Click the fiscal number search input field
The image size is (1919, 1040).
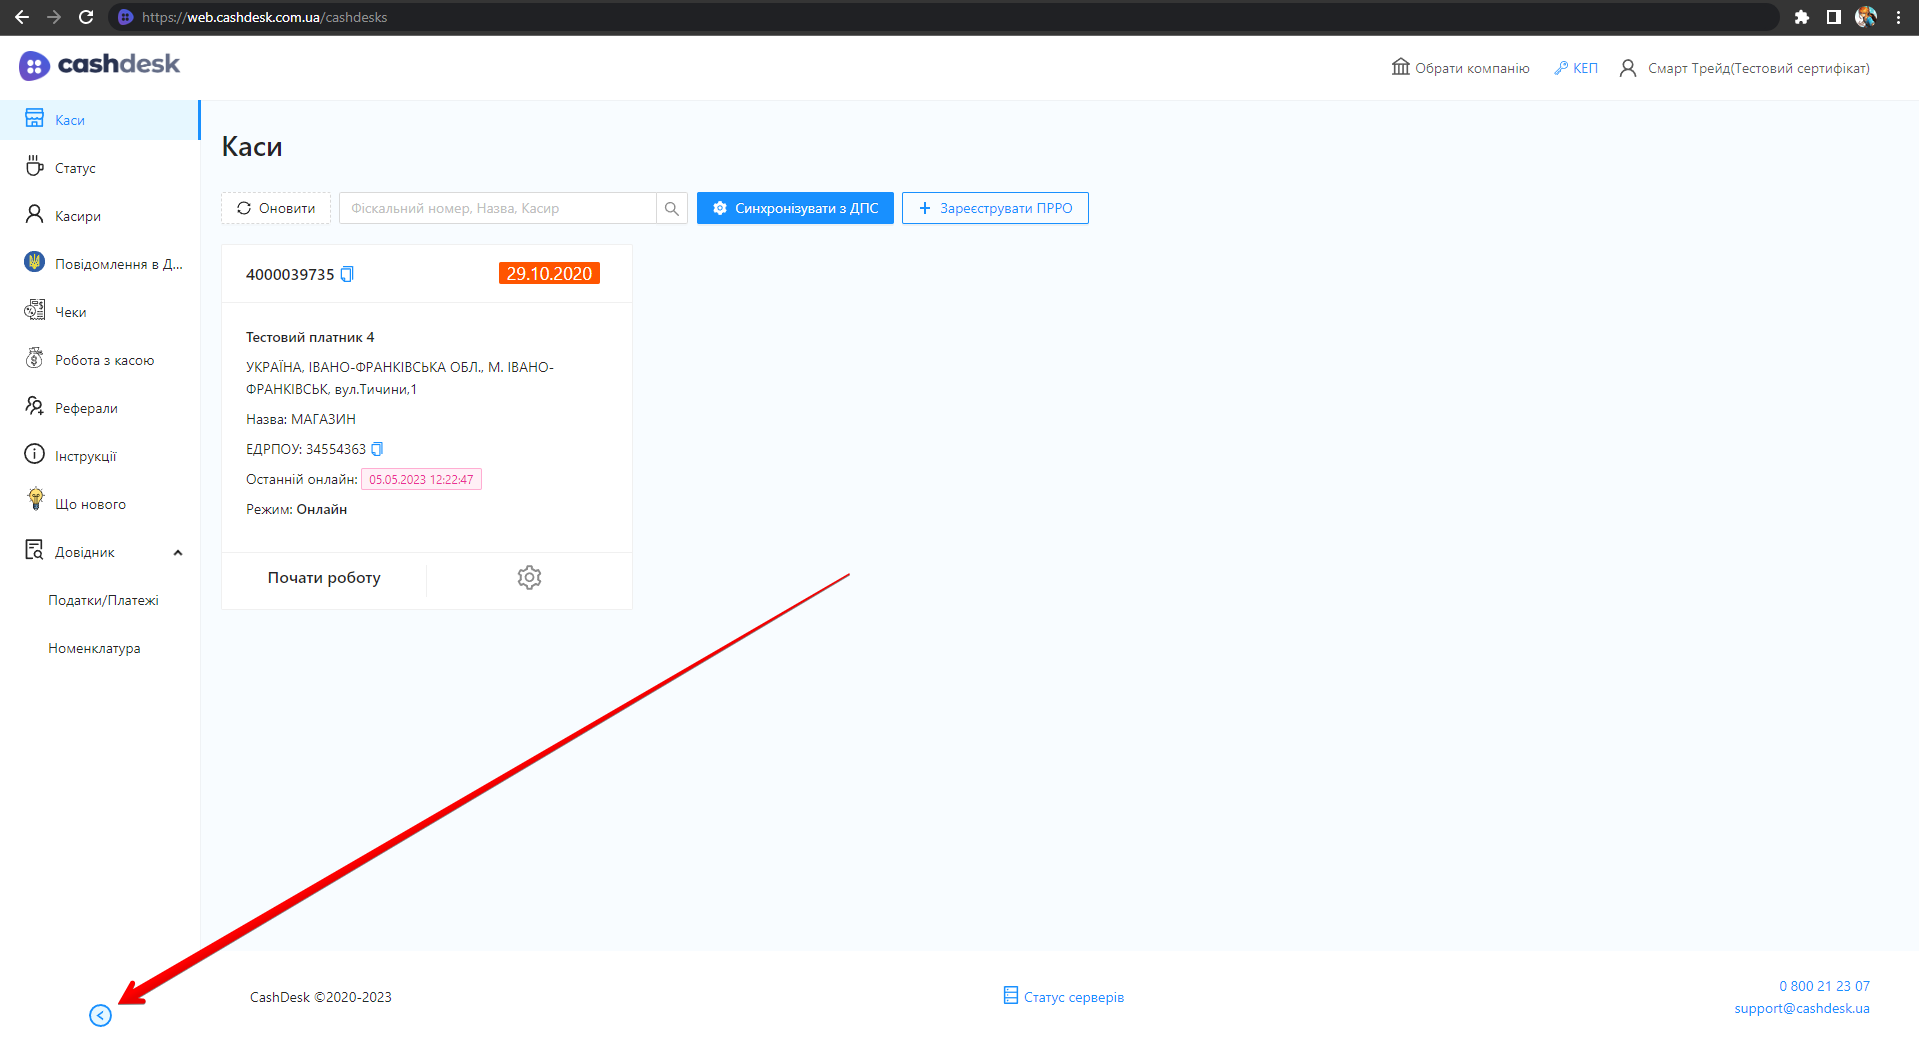point(498,208)
